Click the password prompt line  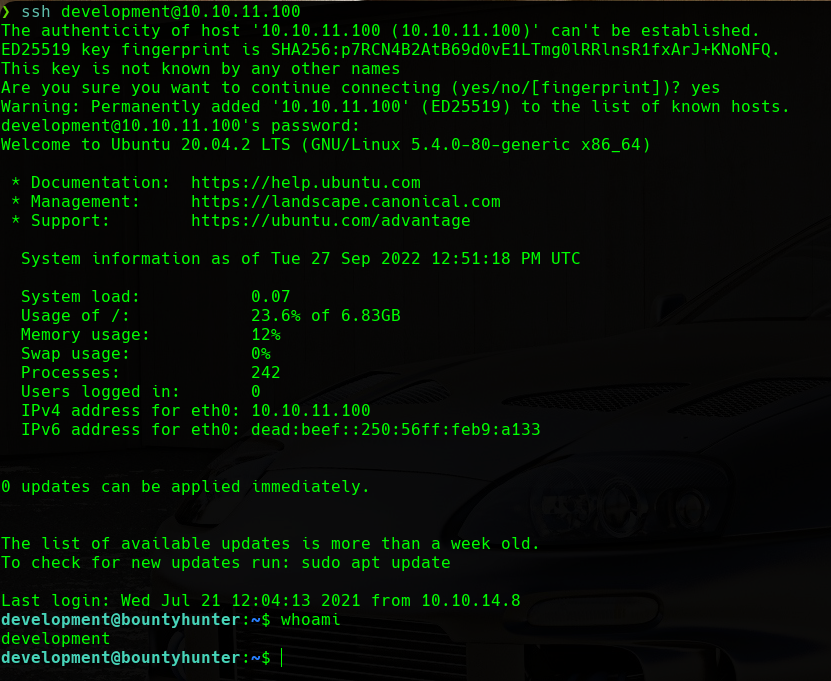[x=180, y=126]
